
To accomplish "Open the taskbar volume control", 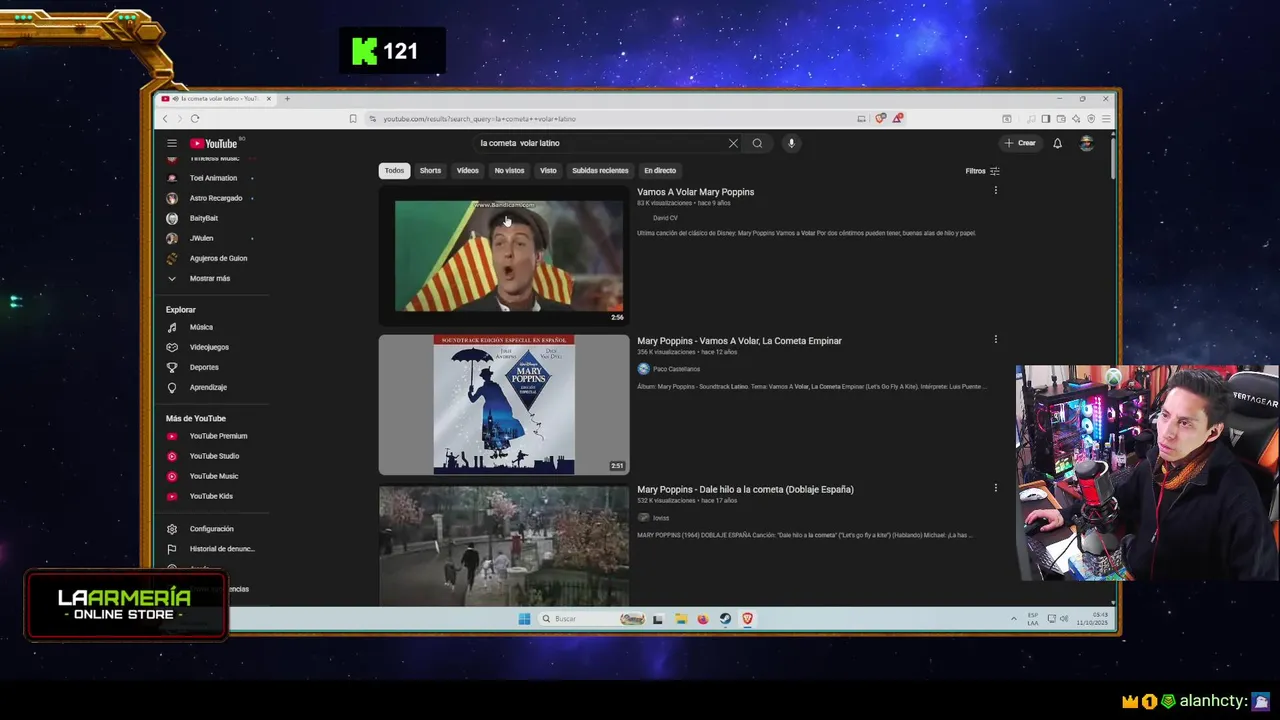I will click(x=1063, y=619).
